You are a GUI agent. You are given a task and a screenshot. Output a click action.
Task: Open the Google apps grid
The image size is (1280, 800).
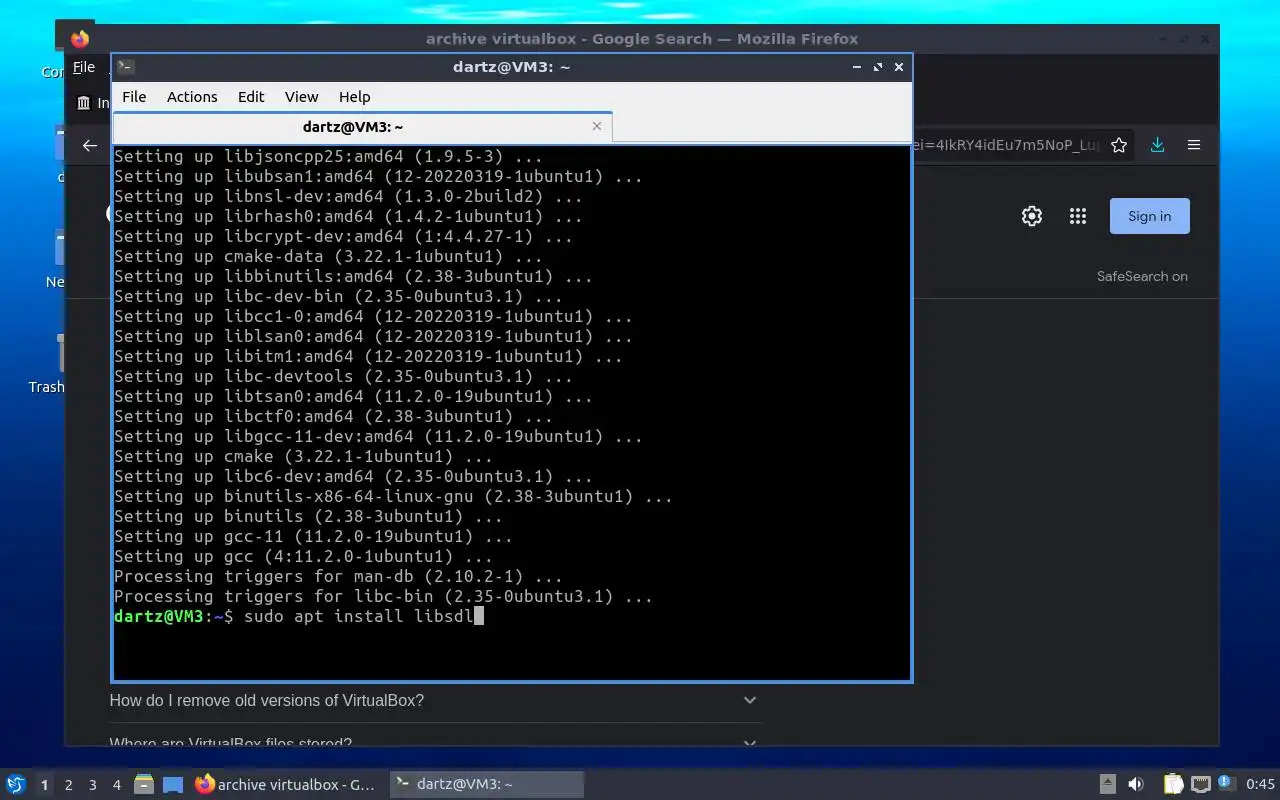(x=1077, y=216)
